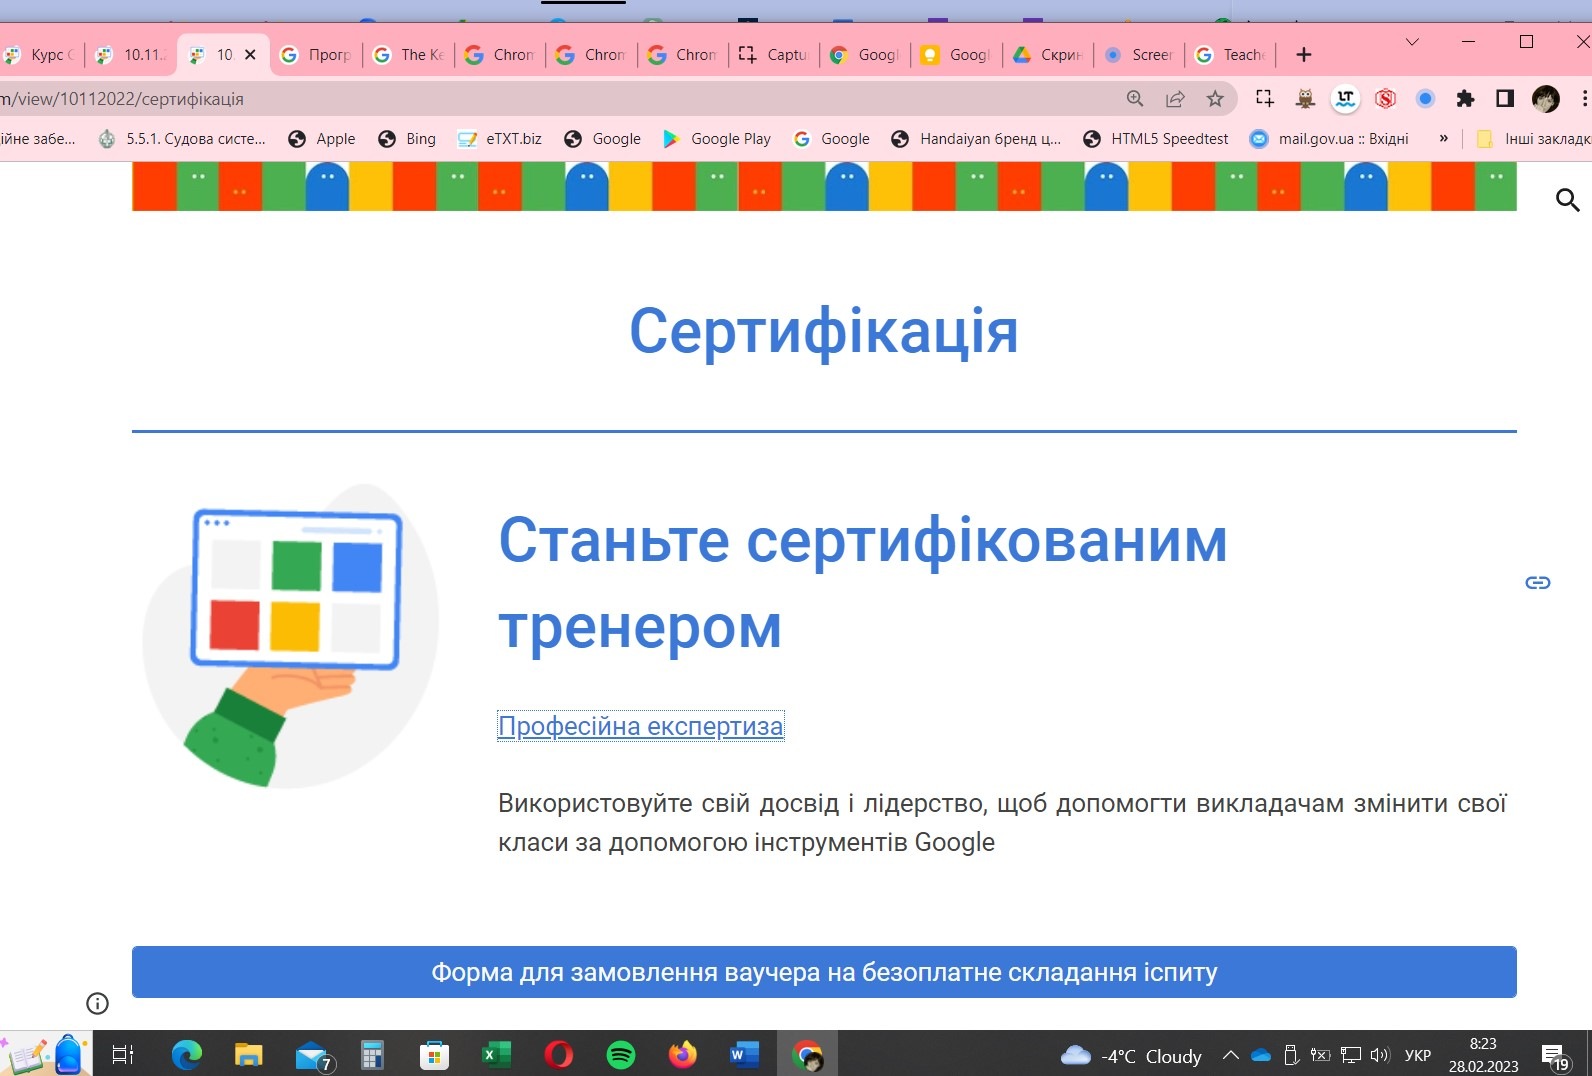1592x1076 pixels.
Task: Click the zoom magnifier icon in address bar
Action: point(1135,98)
